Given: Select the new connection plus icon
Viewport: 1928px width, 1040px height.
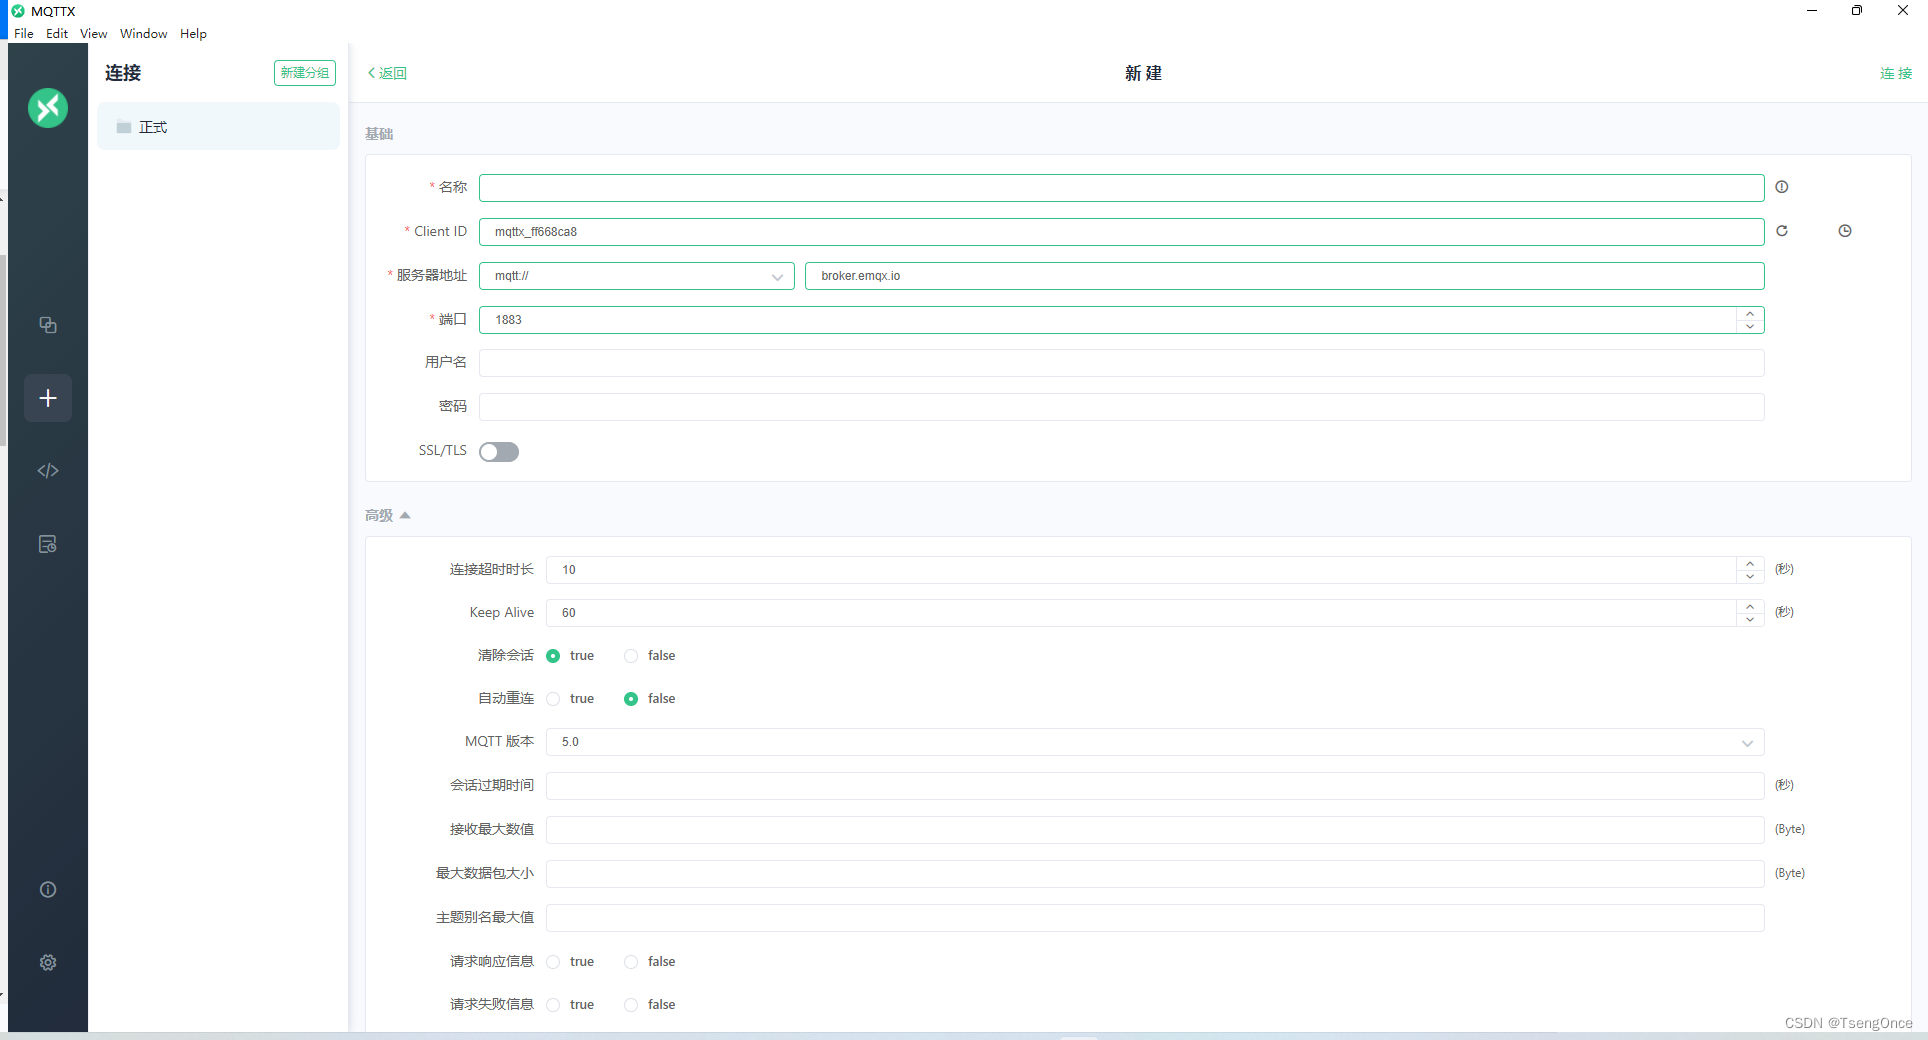Looking at the screenshot, I should tap(47, 398).
